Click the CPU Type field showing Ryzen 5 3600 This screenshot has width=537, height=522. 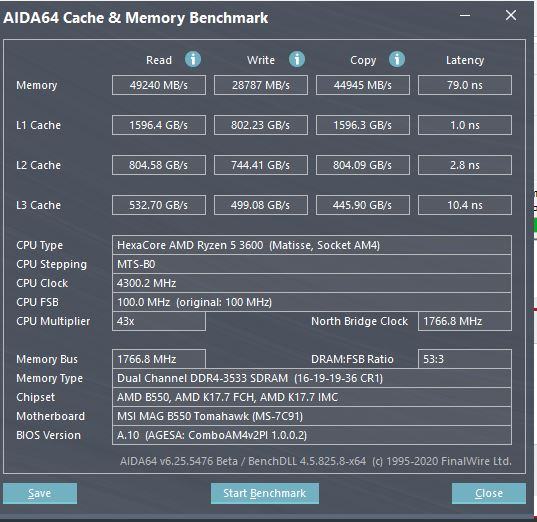click(312, 245)
